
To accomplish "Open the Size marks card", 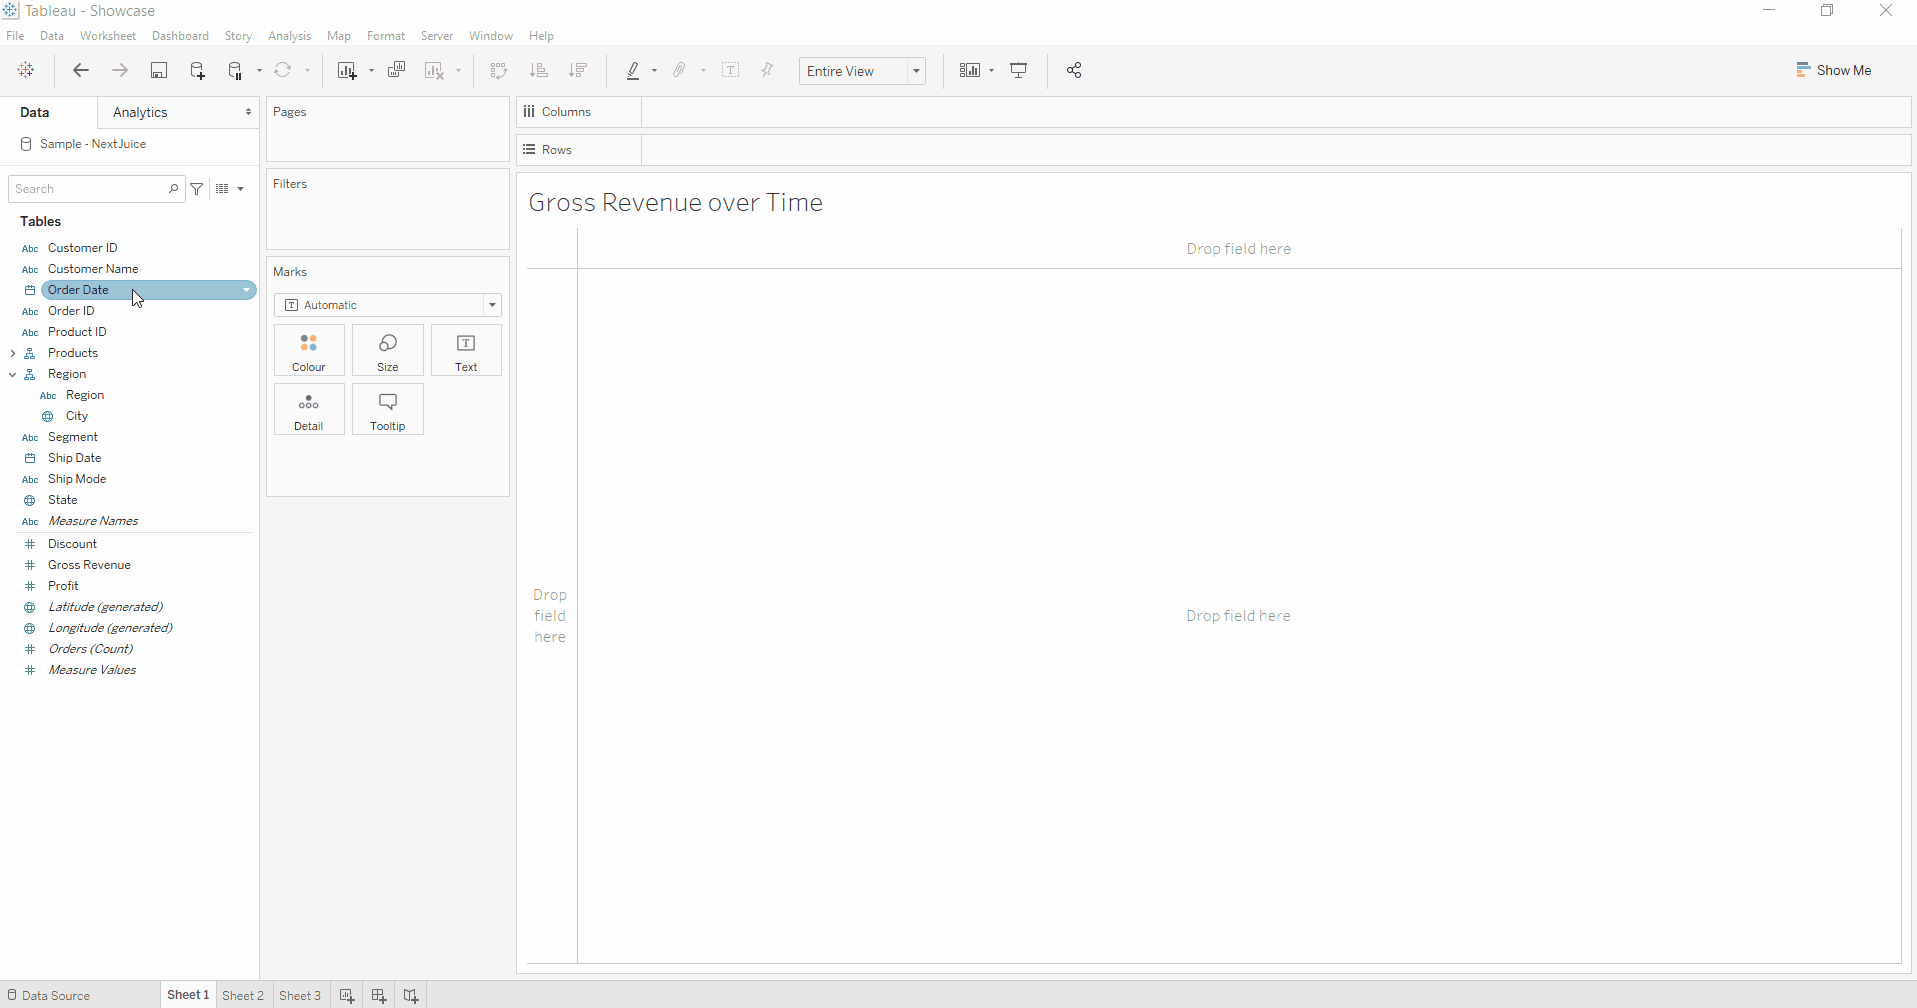I will point(388,351).
